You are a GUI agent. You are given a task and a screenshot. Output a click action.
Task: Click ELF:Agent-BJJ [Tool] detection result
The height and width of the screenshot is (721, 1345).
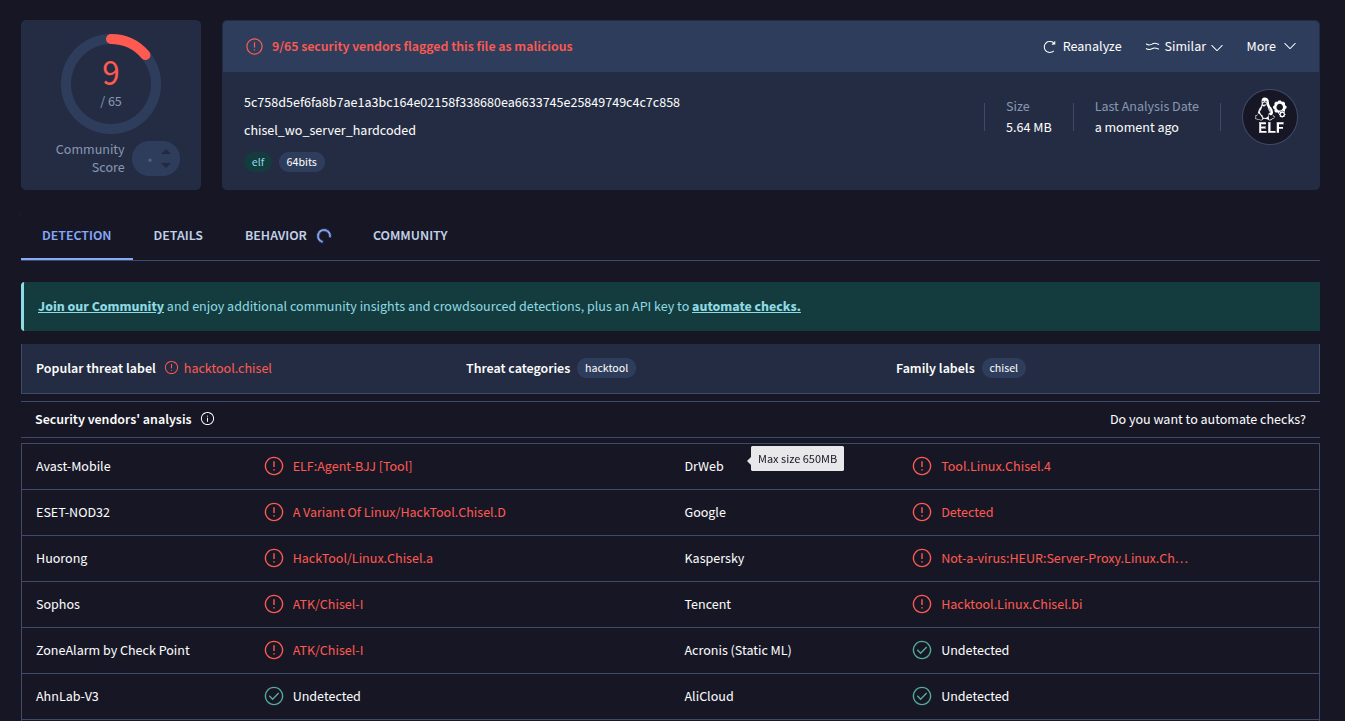click(352, 467)
